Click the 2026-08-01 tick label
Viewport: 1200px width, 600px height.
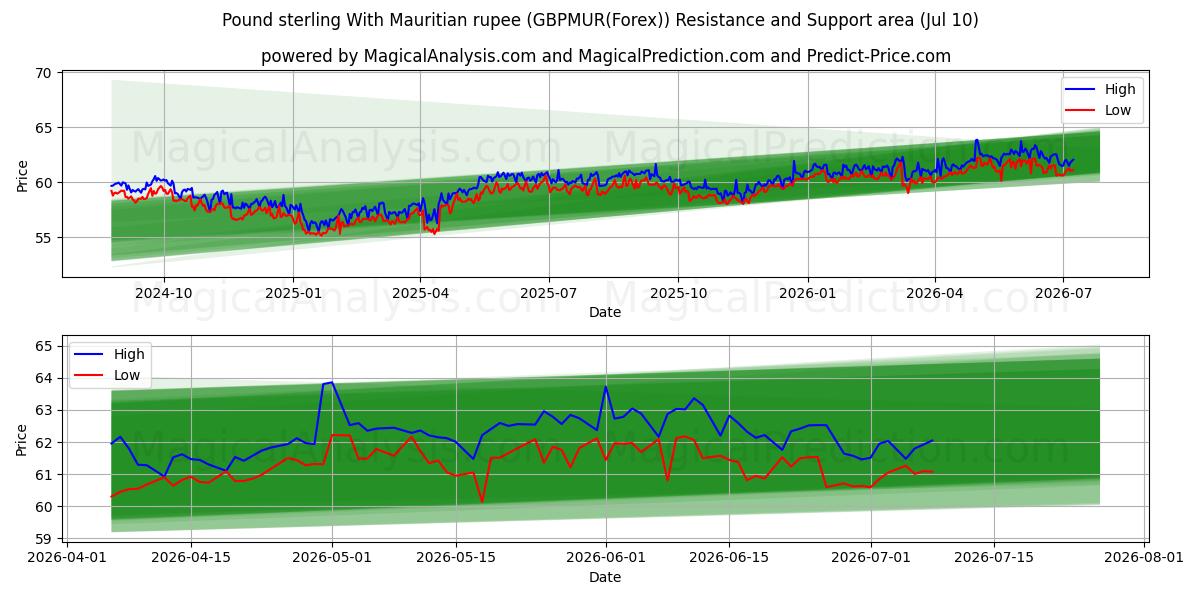(x=1144, y=558)
